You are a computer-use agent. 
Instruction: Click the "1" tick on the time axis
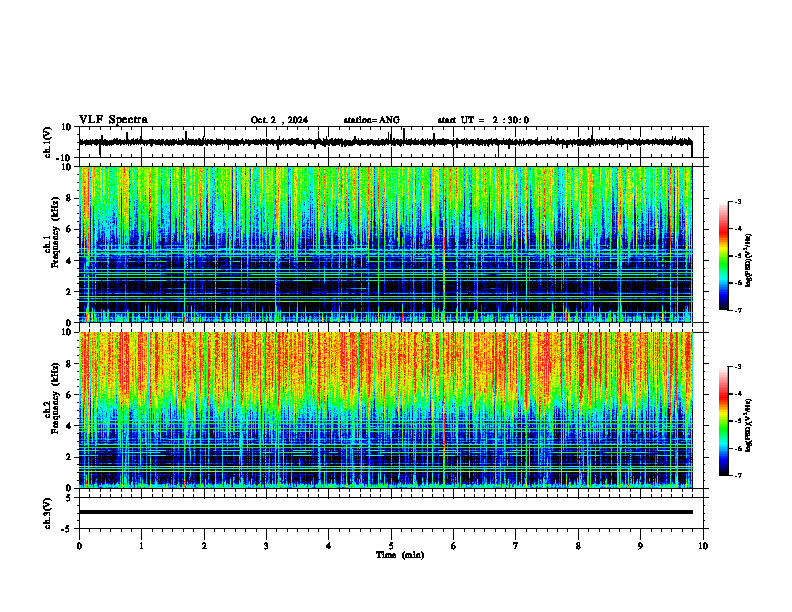(x=141, y=546)
